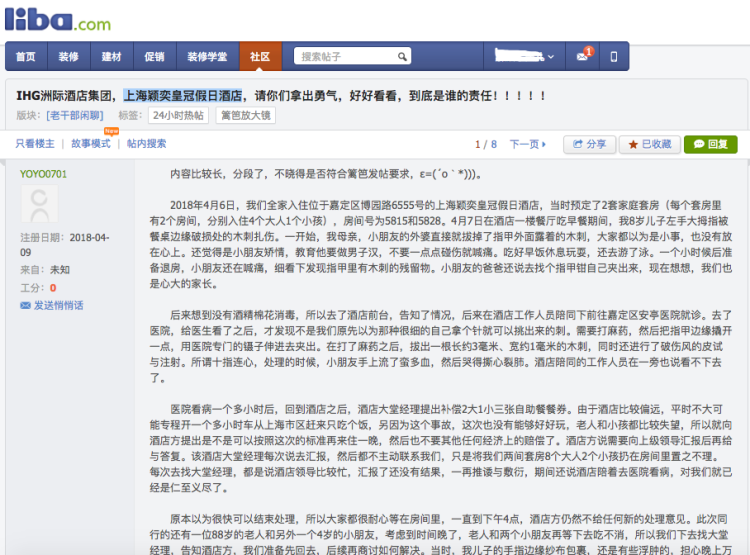Open the 首页 home tab
The image size is (750, 555).
click(25, 57)
